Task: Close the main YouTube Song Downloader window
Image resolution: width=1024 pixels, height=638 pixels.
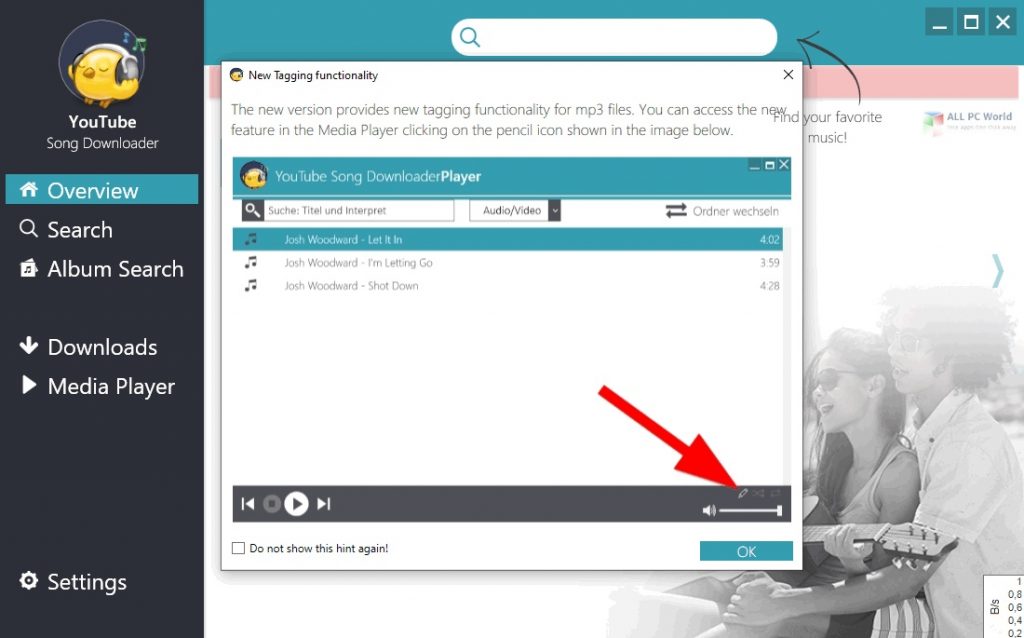Action: 1003,22
